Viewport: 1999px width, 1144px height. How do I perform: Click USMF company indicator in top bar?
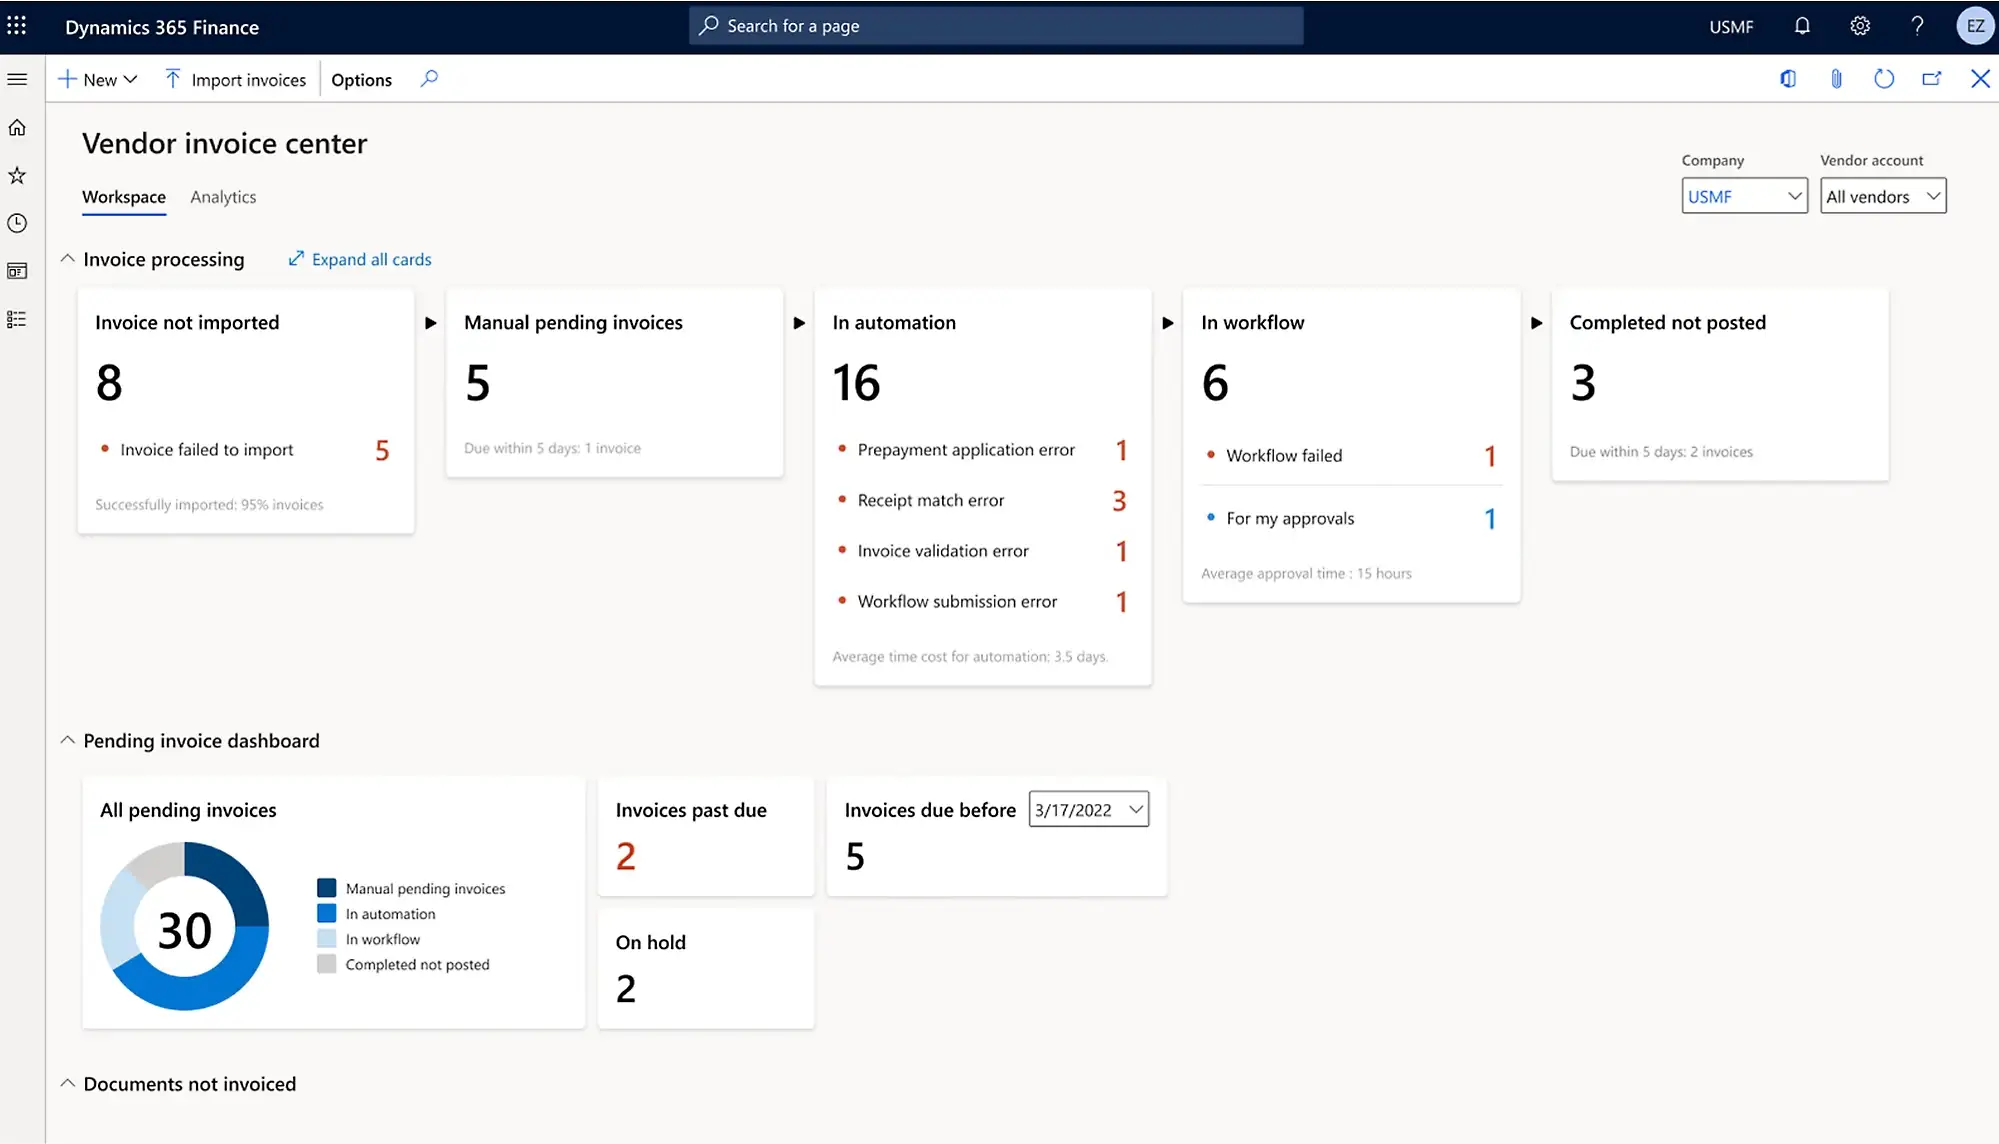(x=1731, y=27)
